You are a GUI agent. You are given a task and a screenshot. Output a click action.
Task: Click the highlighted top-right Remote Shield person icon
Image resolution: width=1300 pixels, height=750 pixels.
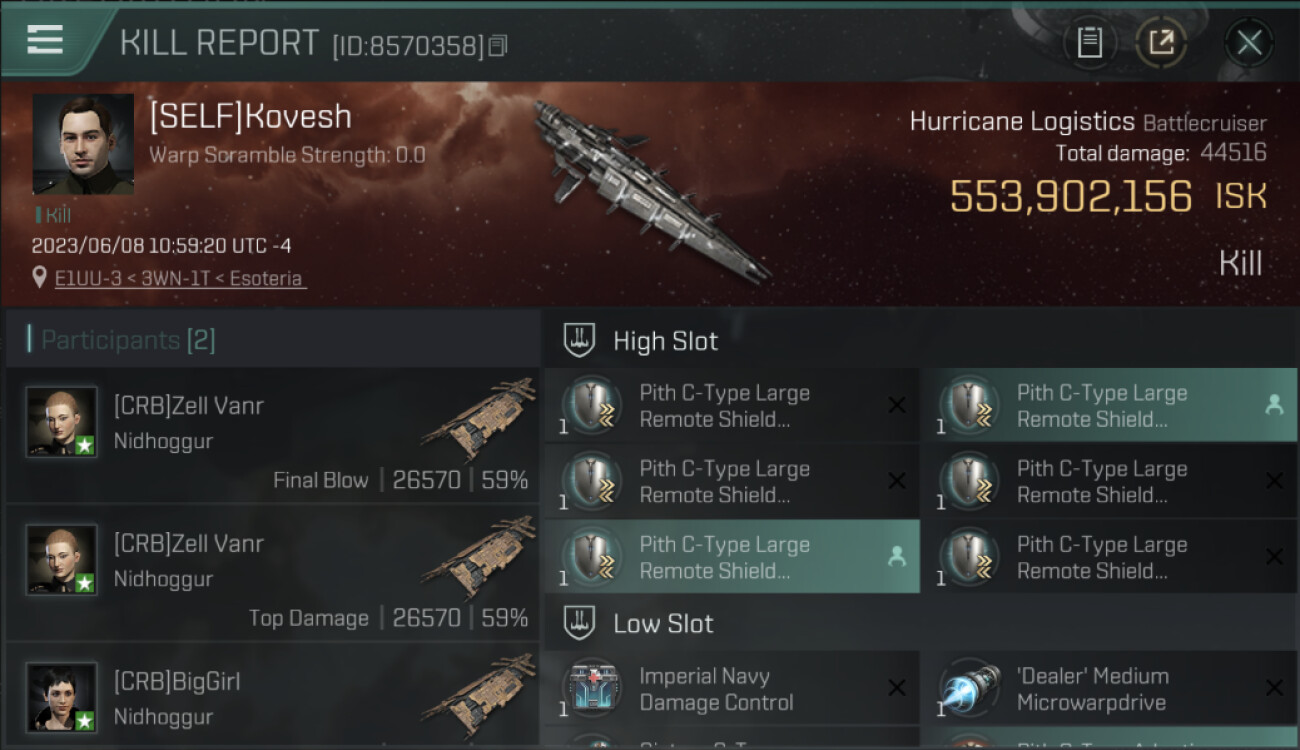1274,405
